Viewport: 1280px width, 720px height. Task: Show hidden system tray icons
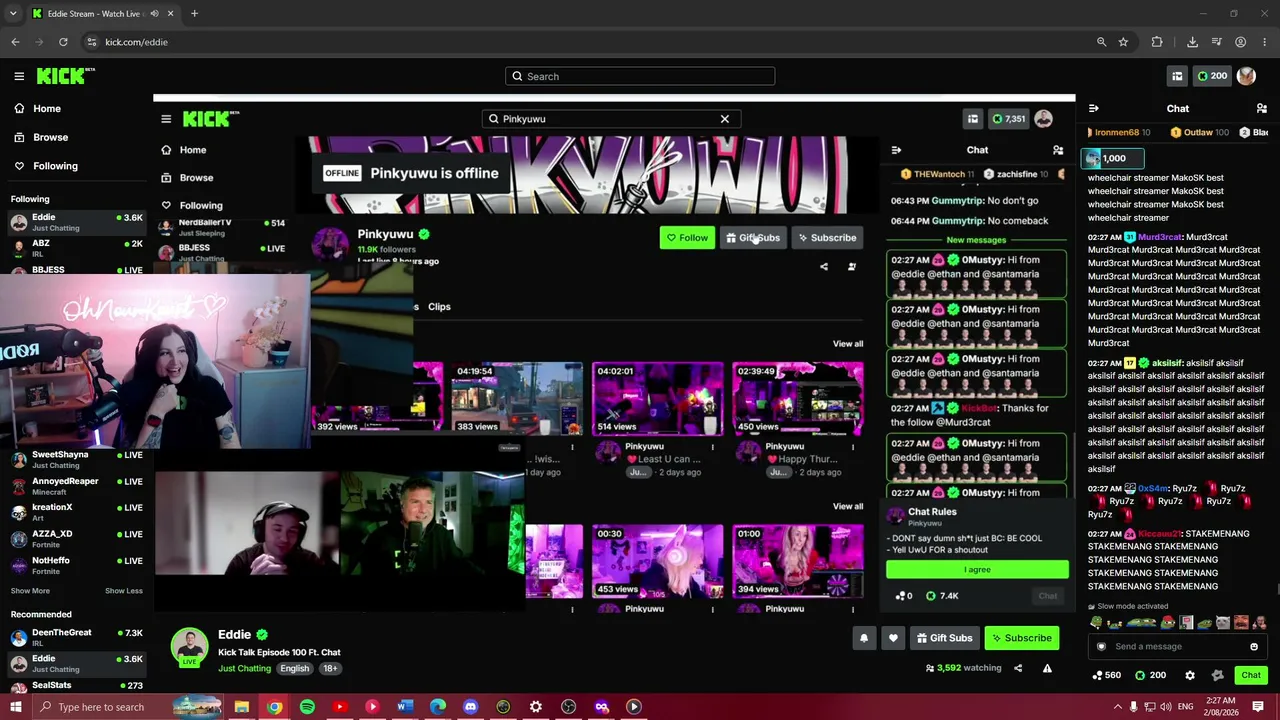[x=1117, y=707]
